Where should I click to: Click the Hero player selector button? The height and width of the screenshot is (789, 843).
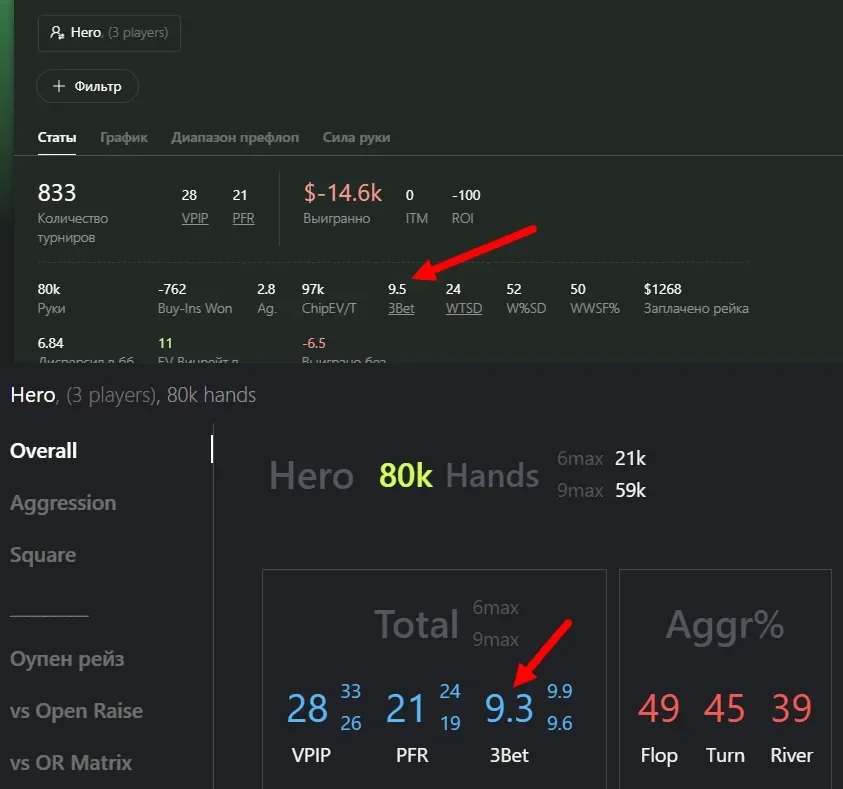point(109,33)
